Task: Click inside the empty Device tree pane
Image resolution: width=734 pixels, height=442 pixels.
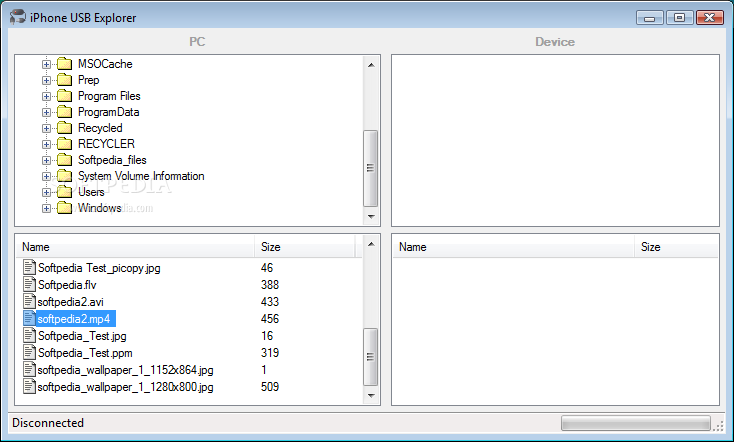Action: (555, 140)
